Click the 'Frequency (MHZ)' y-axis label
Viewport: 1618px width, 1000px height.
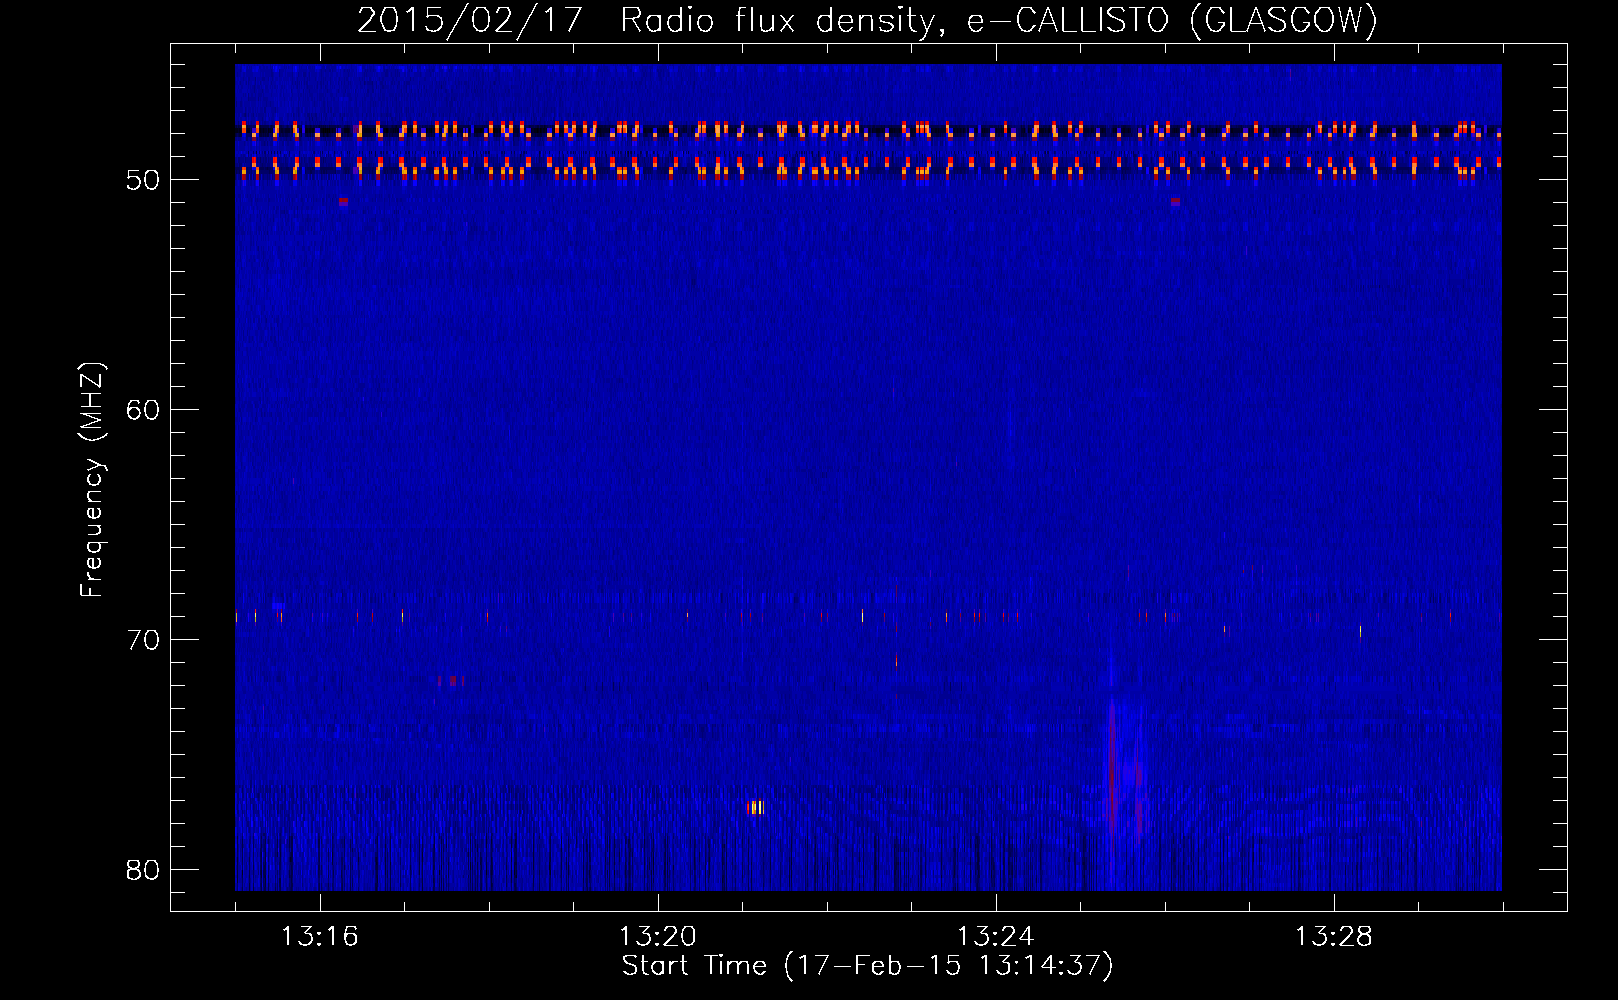[x=91, y=480]
